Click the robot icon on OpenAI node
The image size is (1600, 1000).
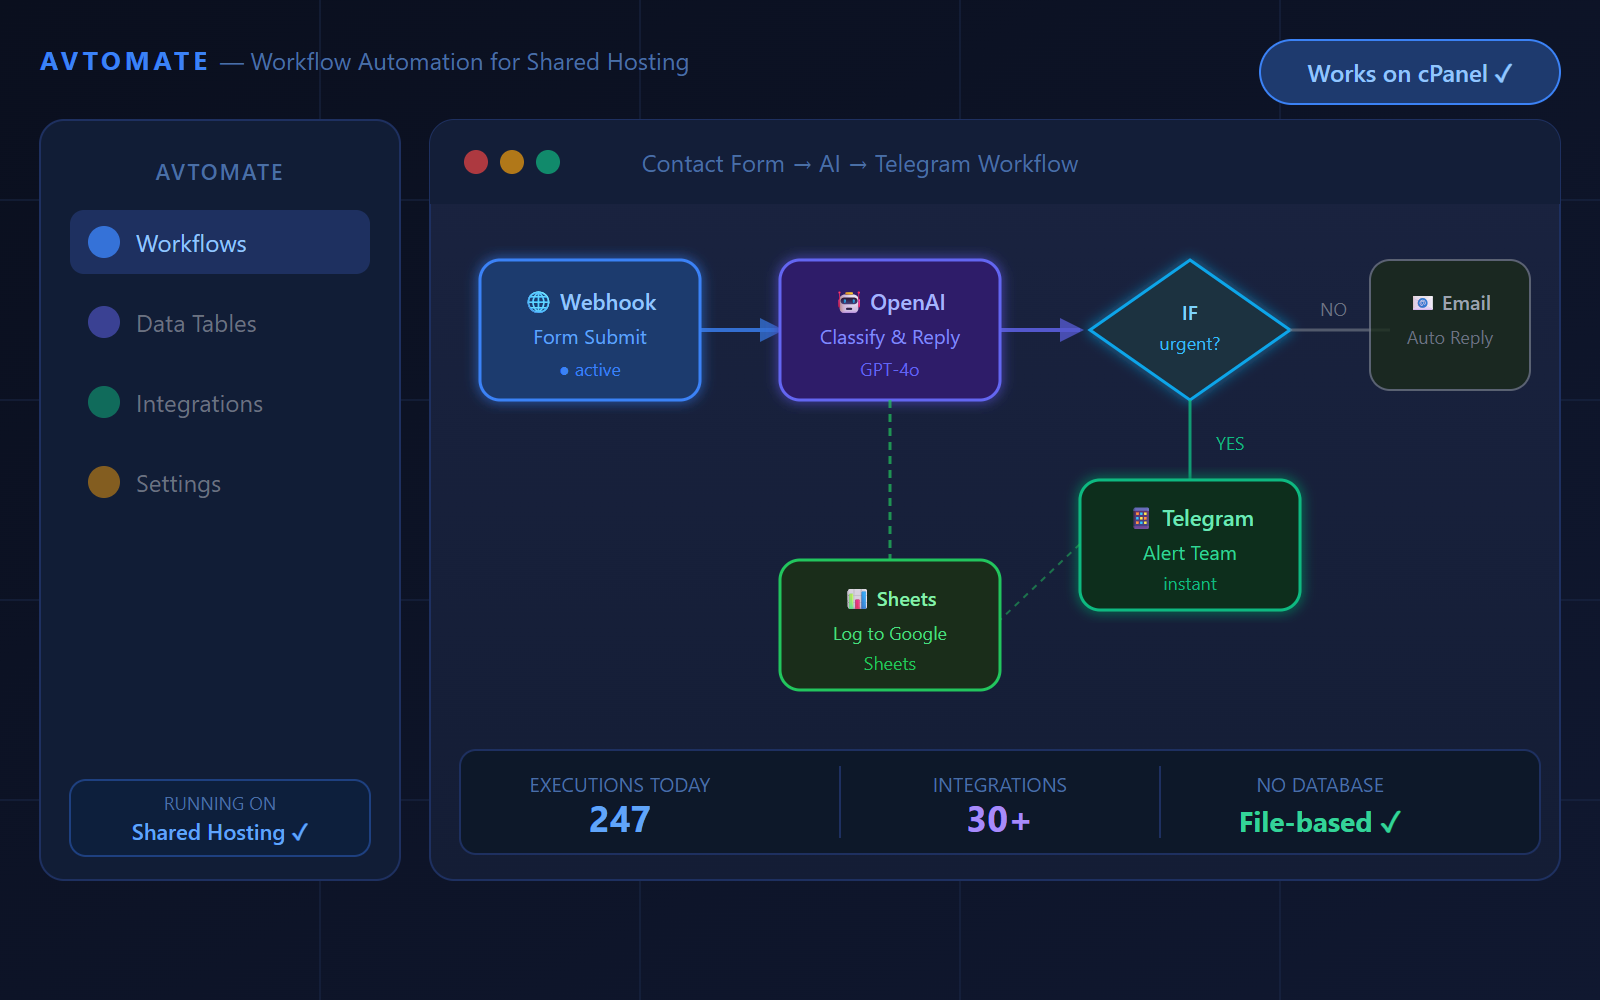(849, 302)
